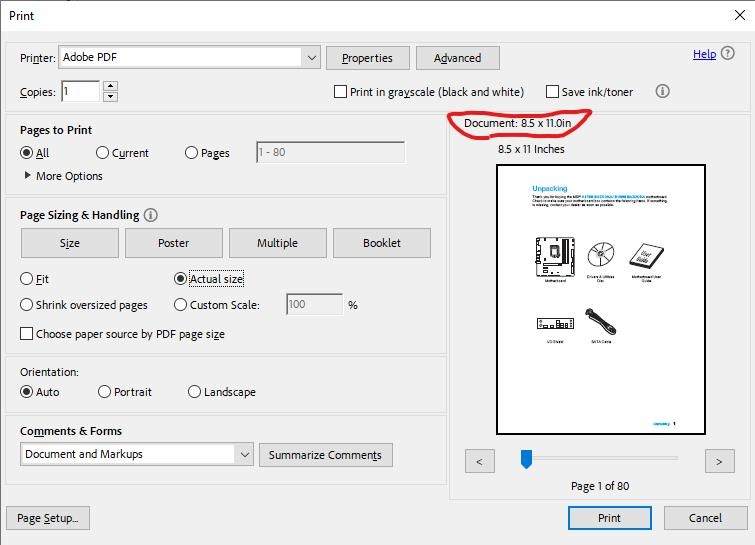Open Comments & Forms dropdown
Screen dimensions: 755x545
[x=245, y=454]
